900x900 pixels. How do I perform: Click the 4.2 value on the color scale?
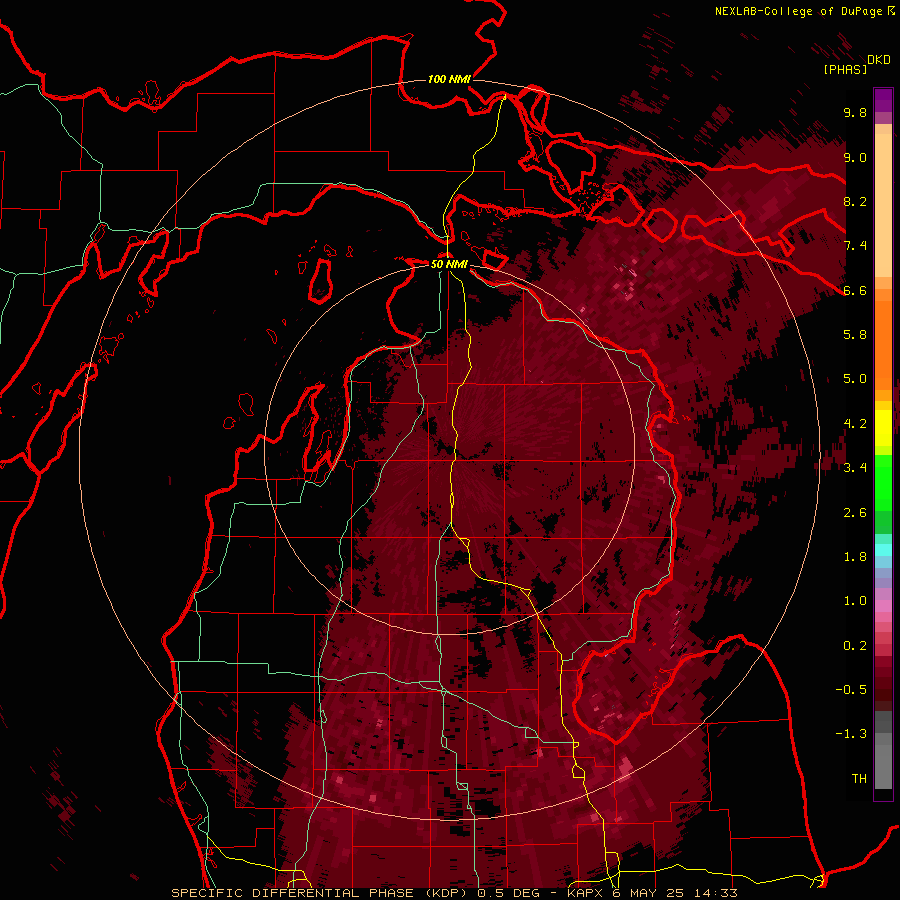point(855,424)
